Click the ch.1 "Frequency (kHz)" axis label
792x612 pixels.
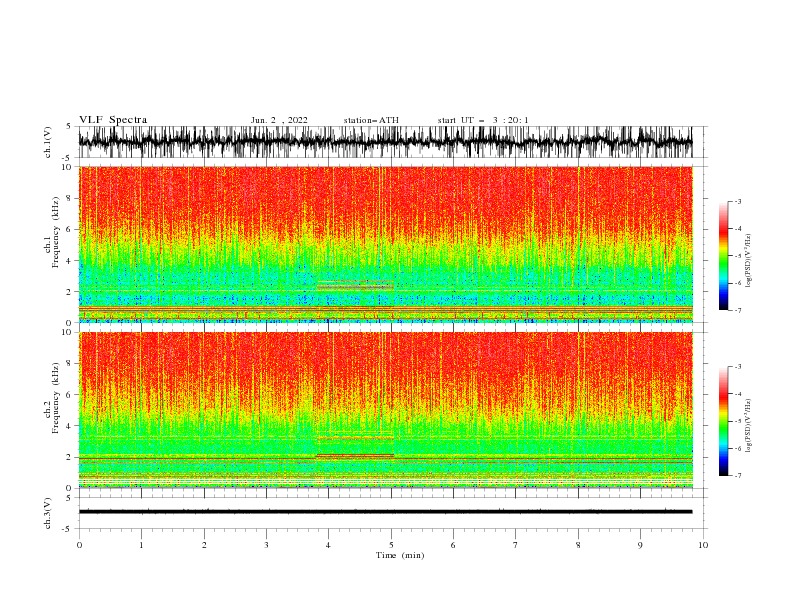[x=56, y=232]
